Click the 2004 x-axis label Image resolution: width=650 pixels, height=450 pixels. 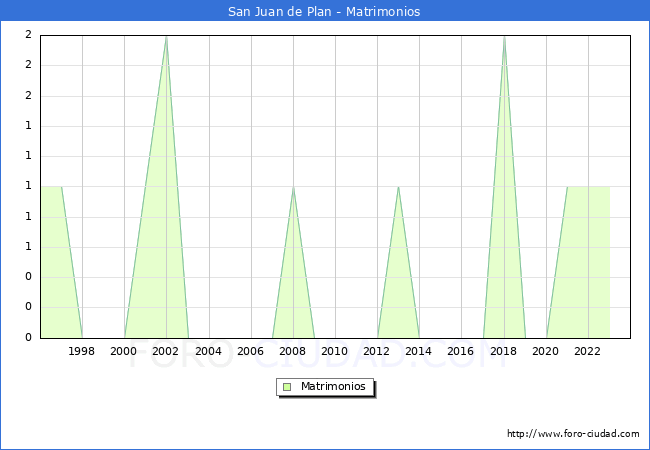point(208,351)
